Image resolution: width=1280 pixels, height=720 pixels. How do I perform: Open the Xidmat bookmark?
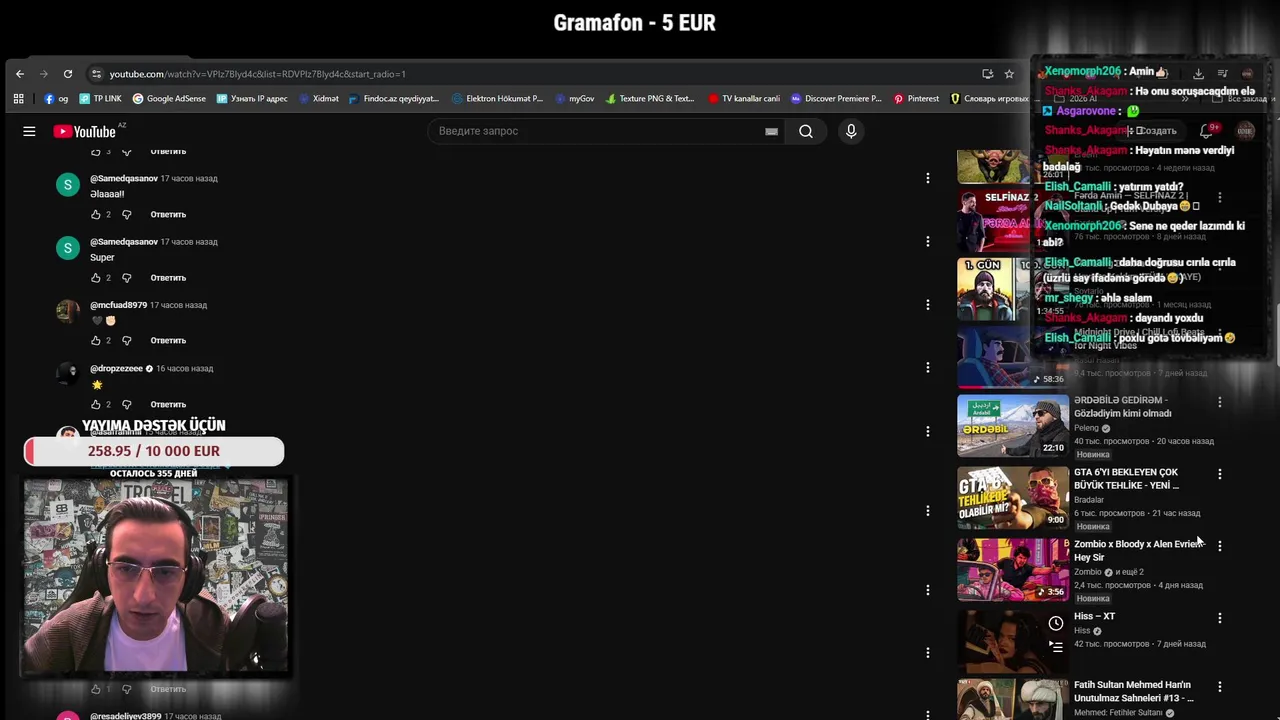pyautogui.click(x=318, y=99)
